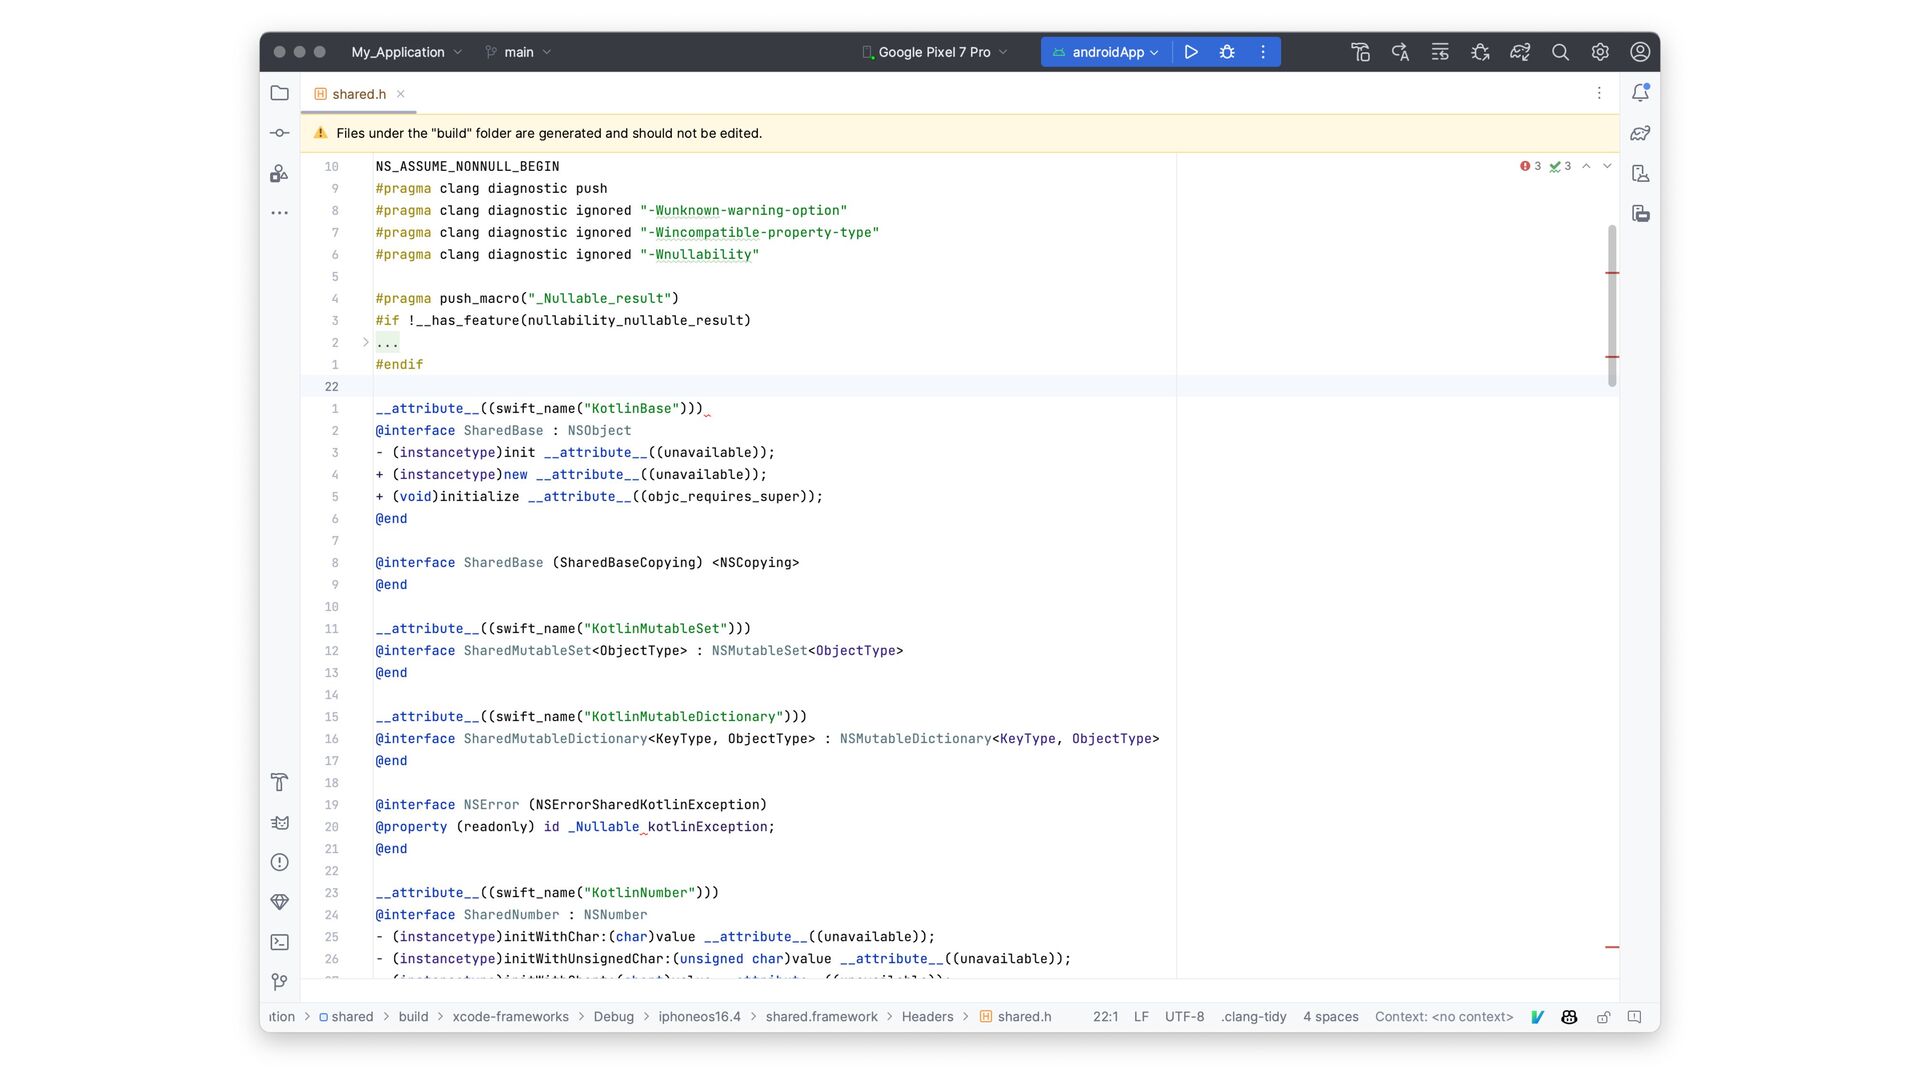Select the shared.h editor tab
Viewport: 1920px width, 1080px height.
tap(359, 94)
